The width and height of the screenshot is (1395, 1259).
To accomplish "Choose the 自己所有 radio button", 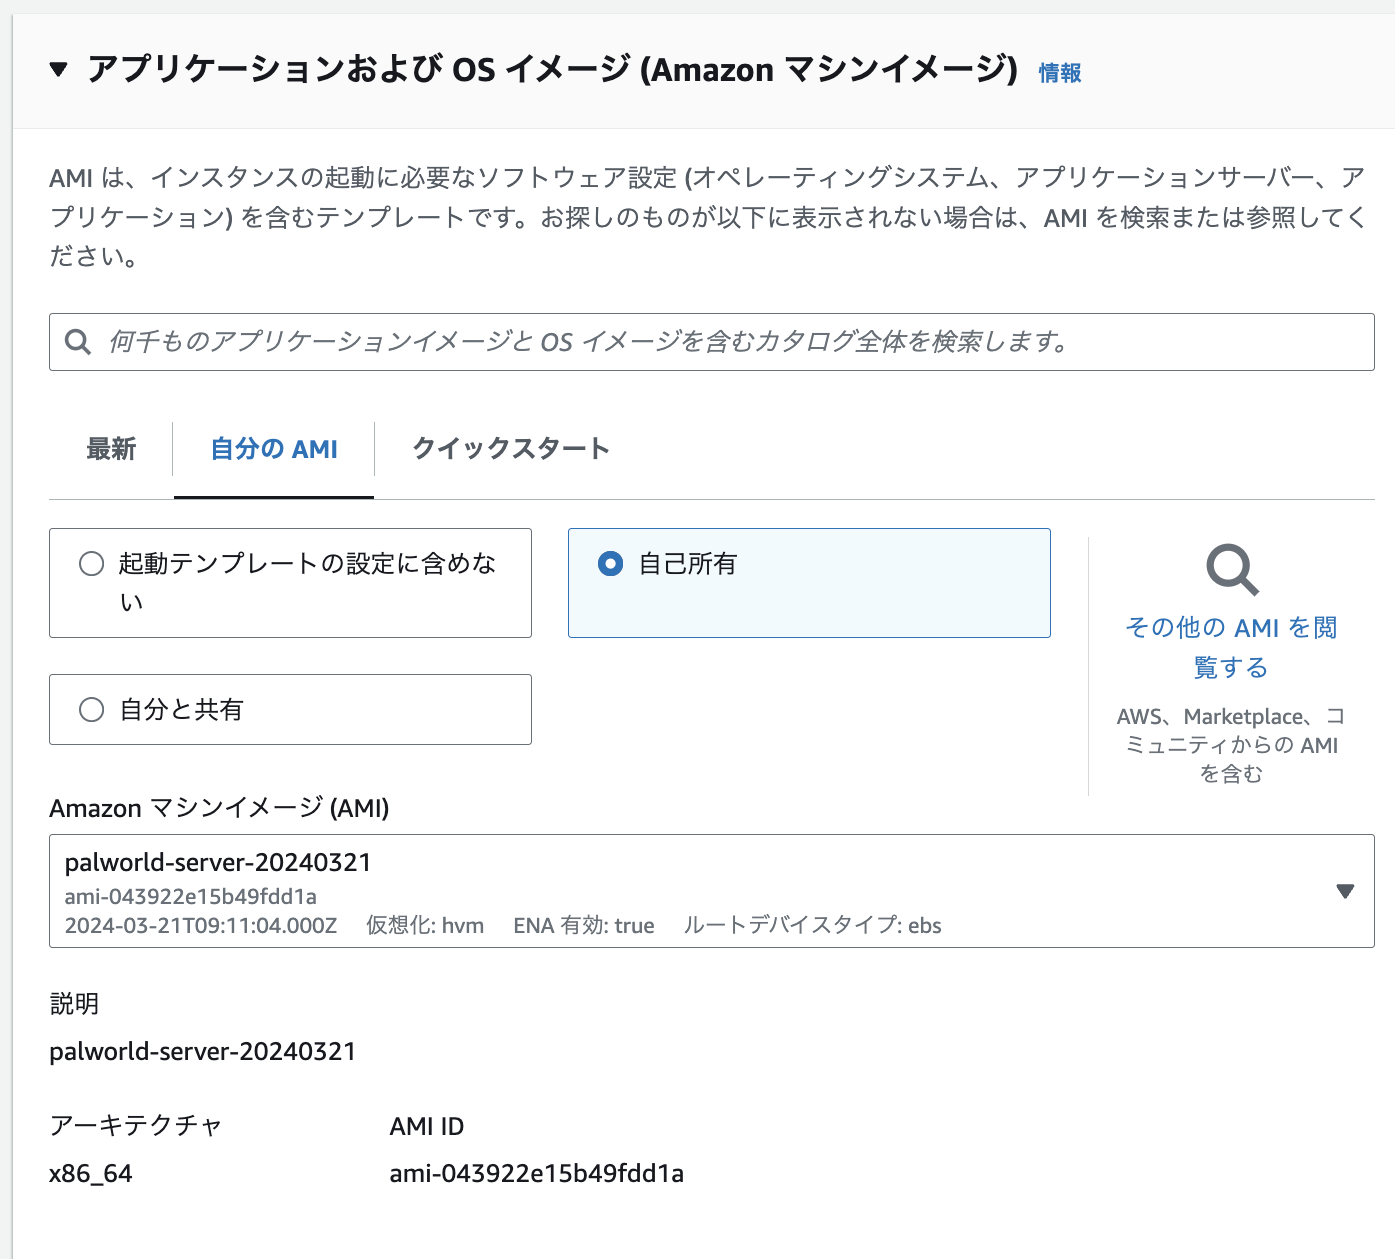I will (x=610, y=564).
